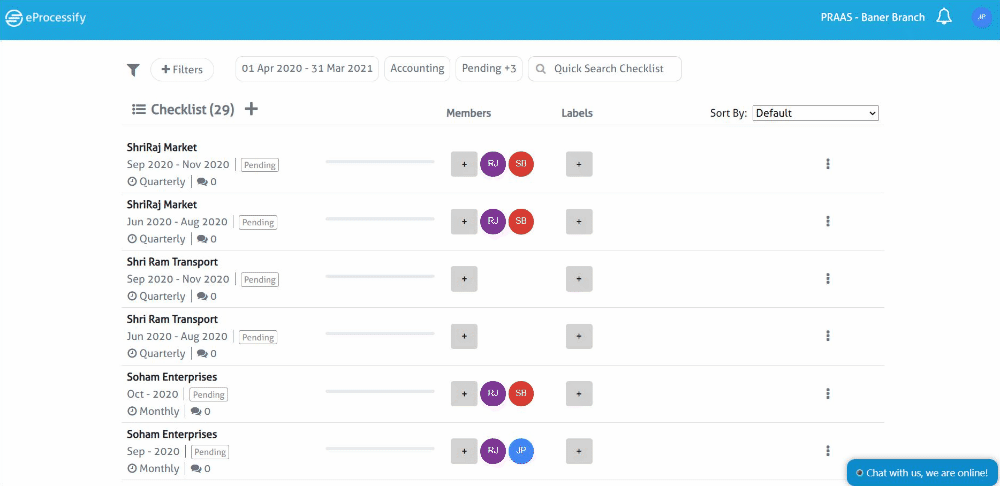This screenshot has height=486, width=1000.
Task: Add label to Shri Ram Transport Sep-Nov
Action: coord(579,279)
